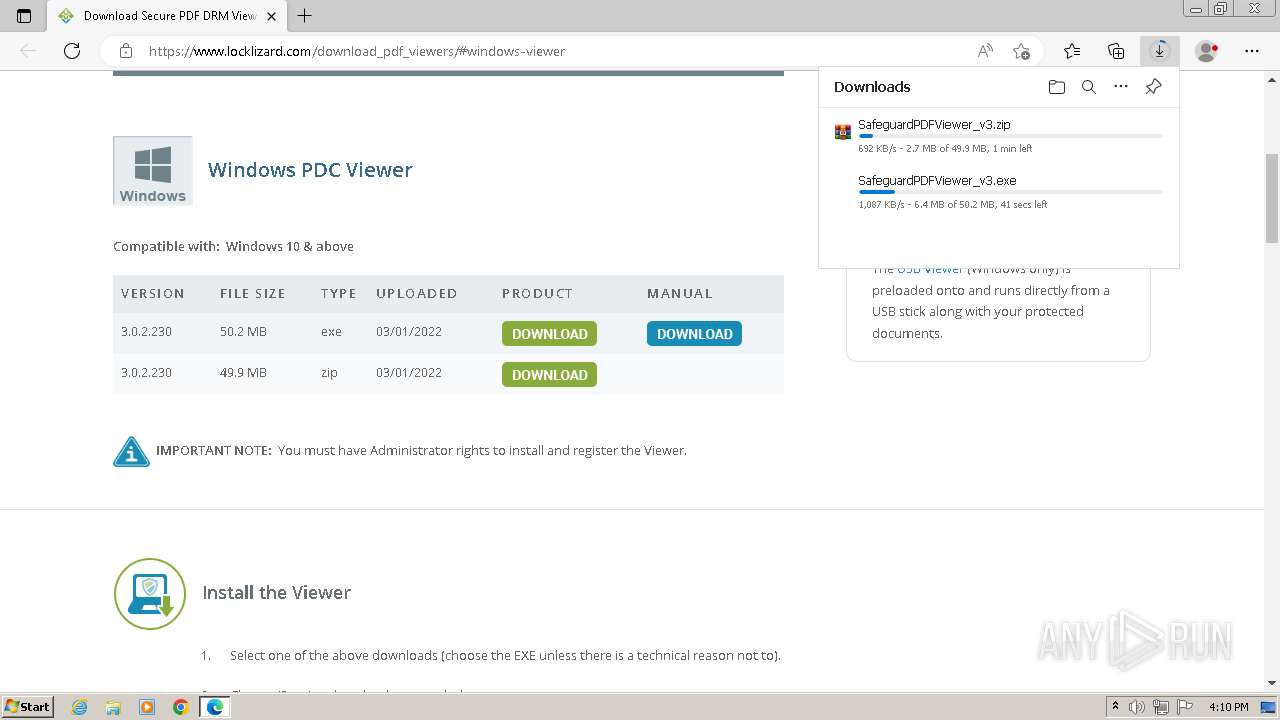Click the 49.9 MB file size cell

(x=243, y=373)
